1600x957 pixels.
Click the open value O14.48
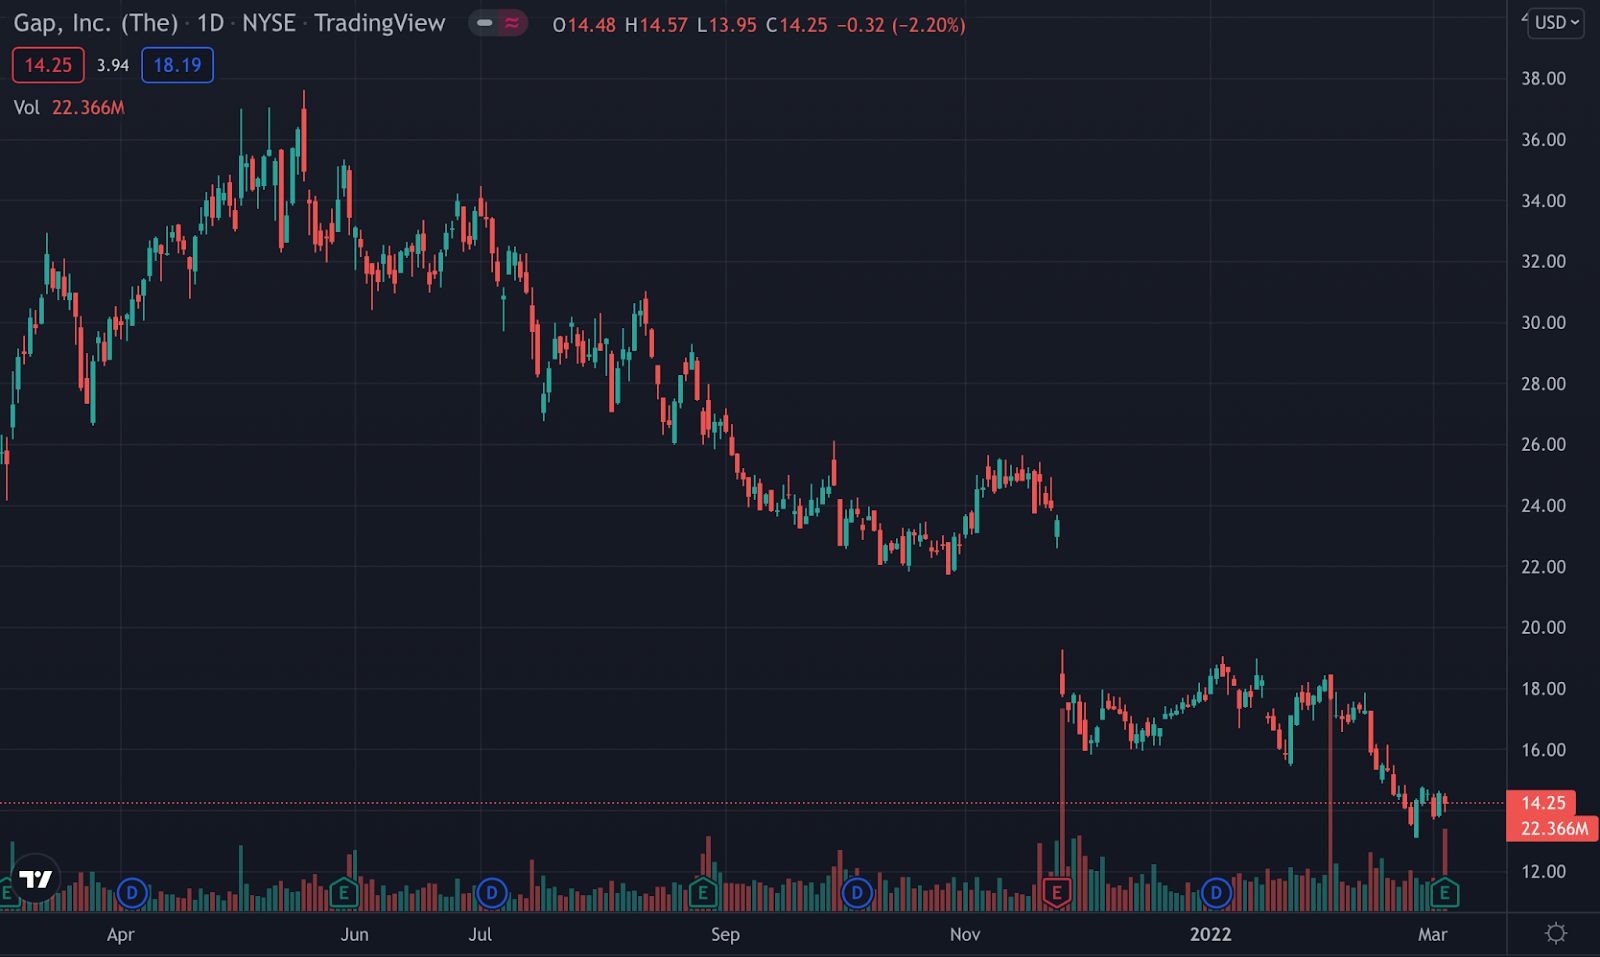tap(584, 25)
